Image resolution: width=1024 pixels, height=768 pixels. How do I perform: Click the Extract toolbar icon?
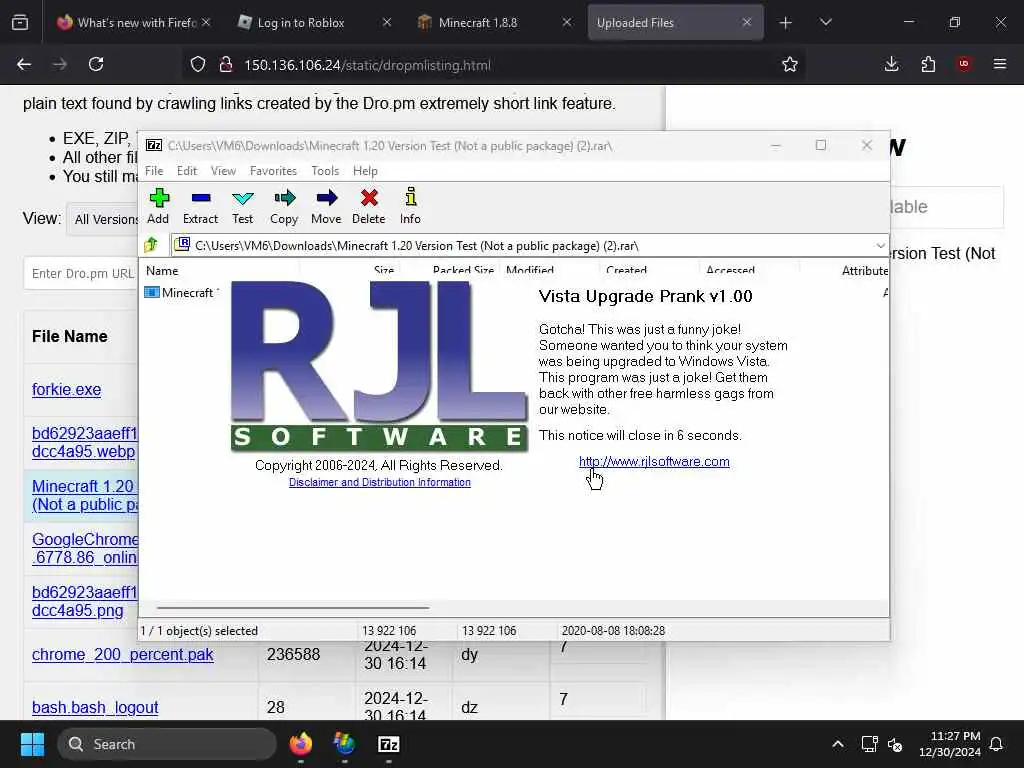(200, 206)
